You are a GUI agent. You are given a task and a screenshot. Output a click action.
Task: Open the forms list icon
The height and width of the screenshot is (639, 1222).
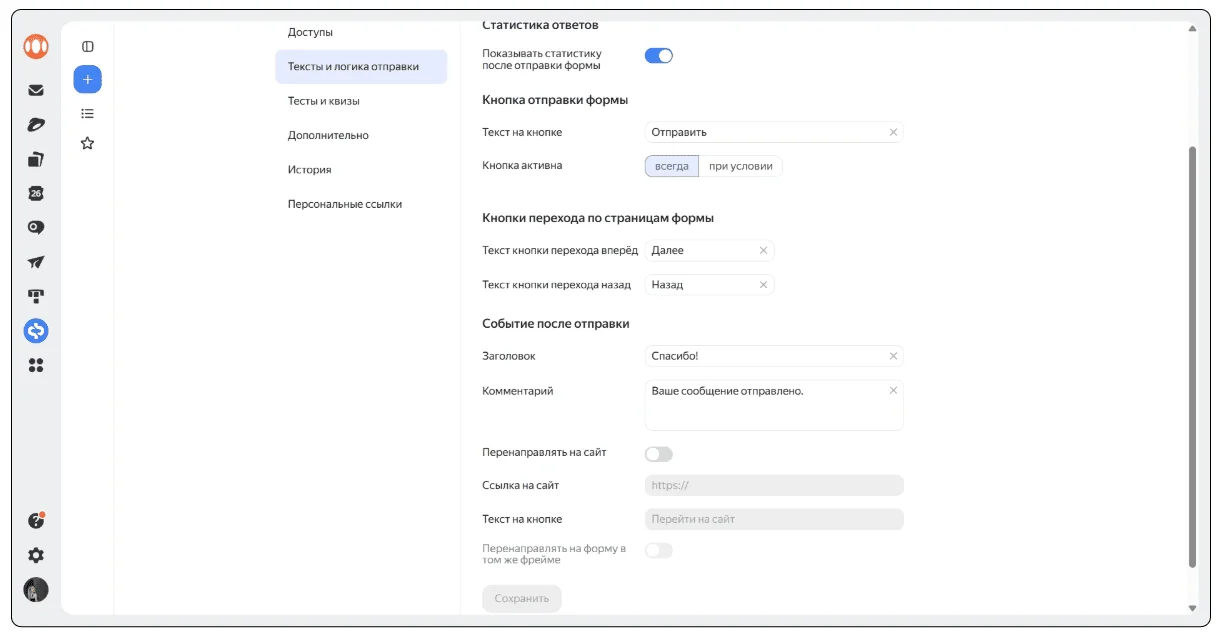[88, 114]
